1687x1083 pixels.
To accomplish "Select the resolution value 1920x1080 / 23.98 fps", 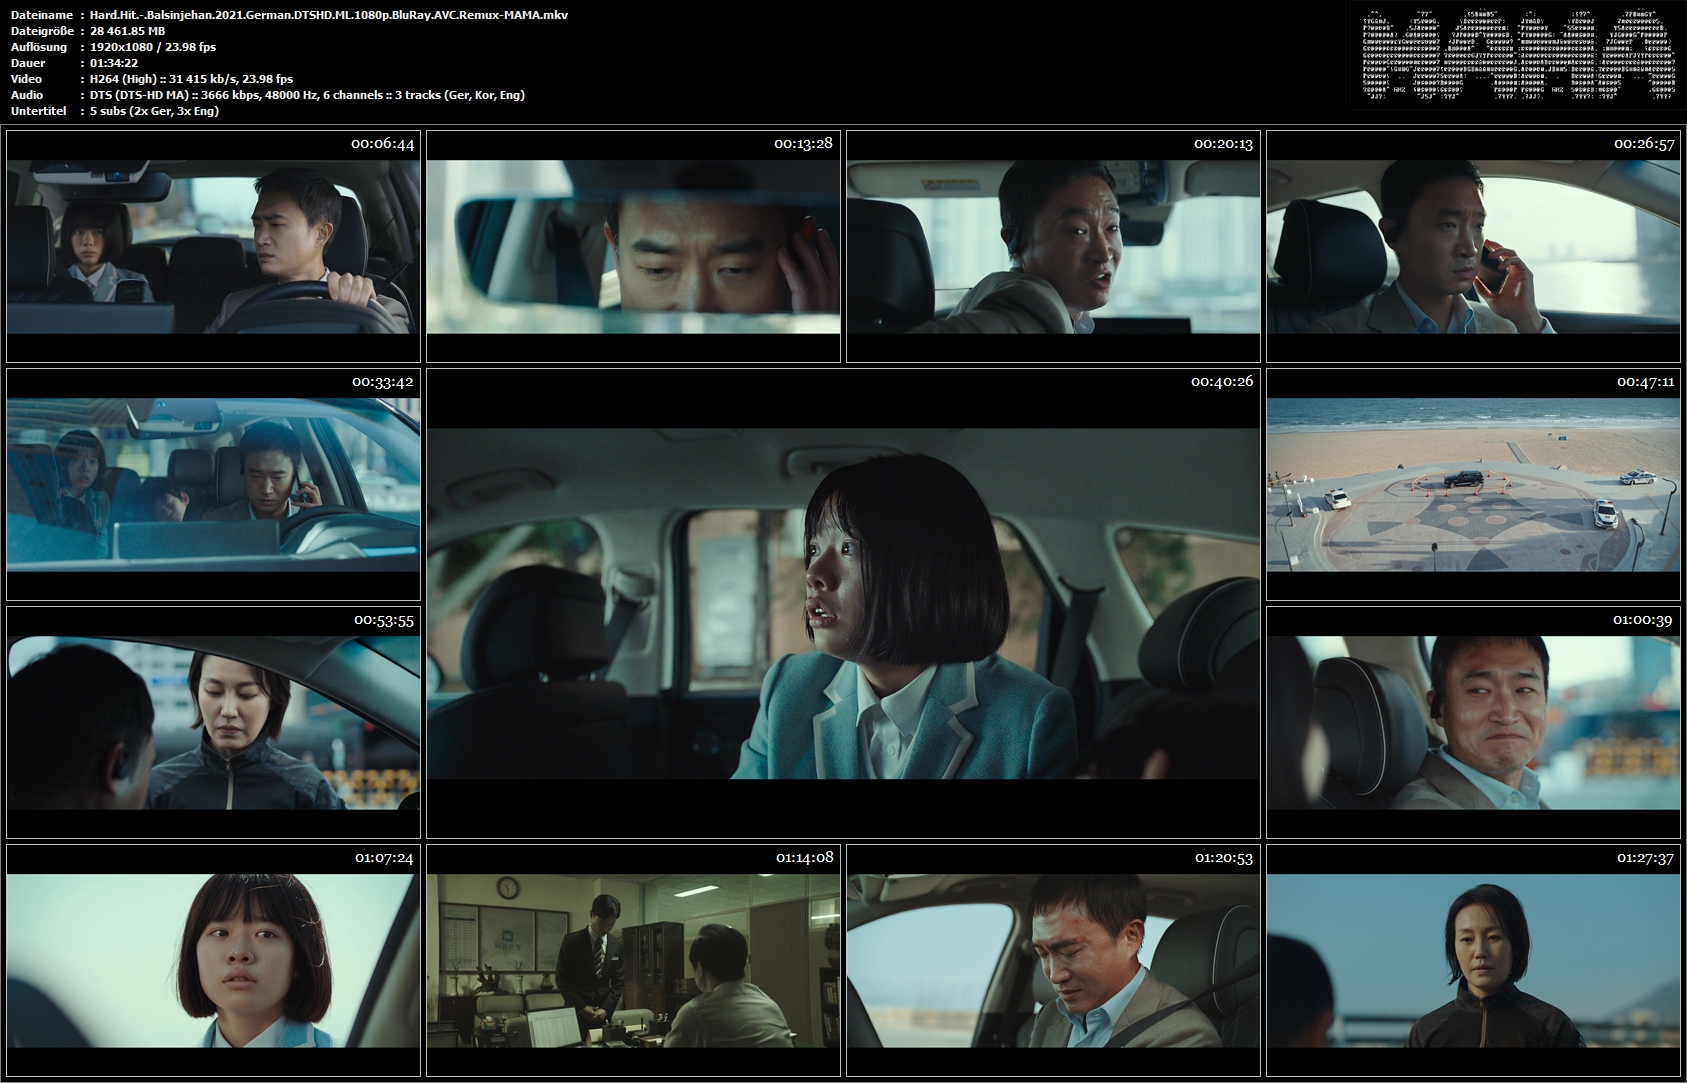I will click(153, 47).
